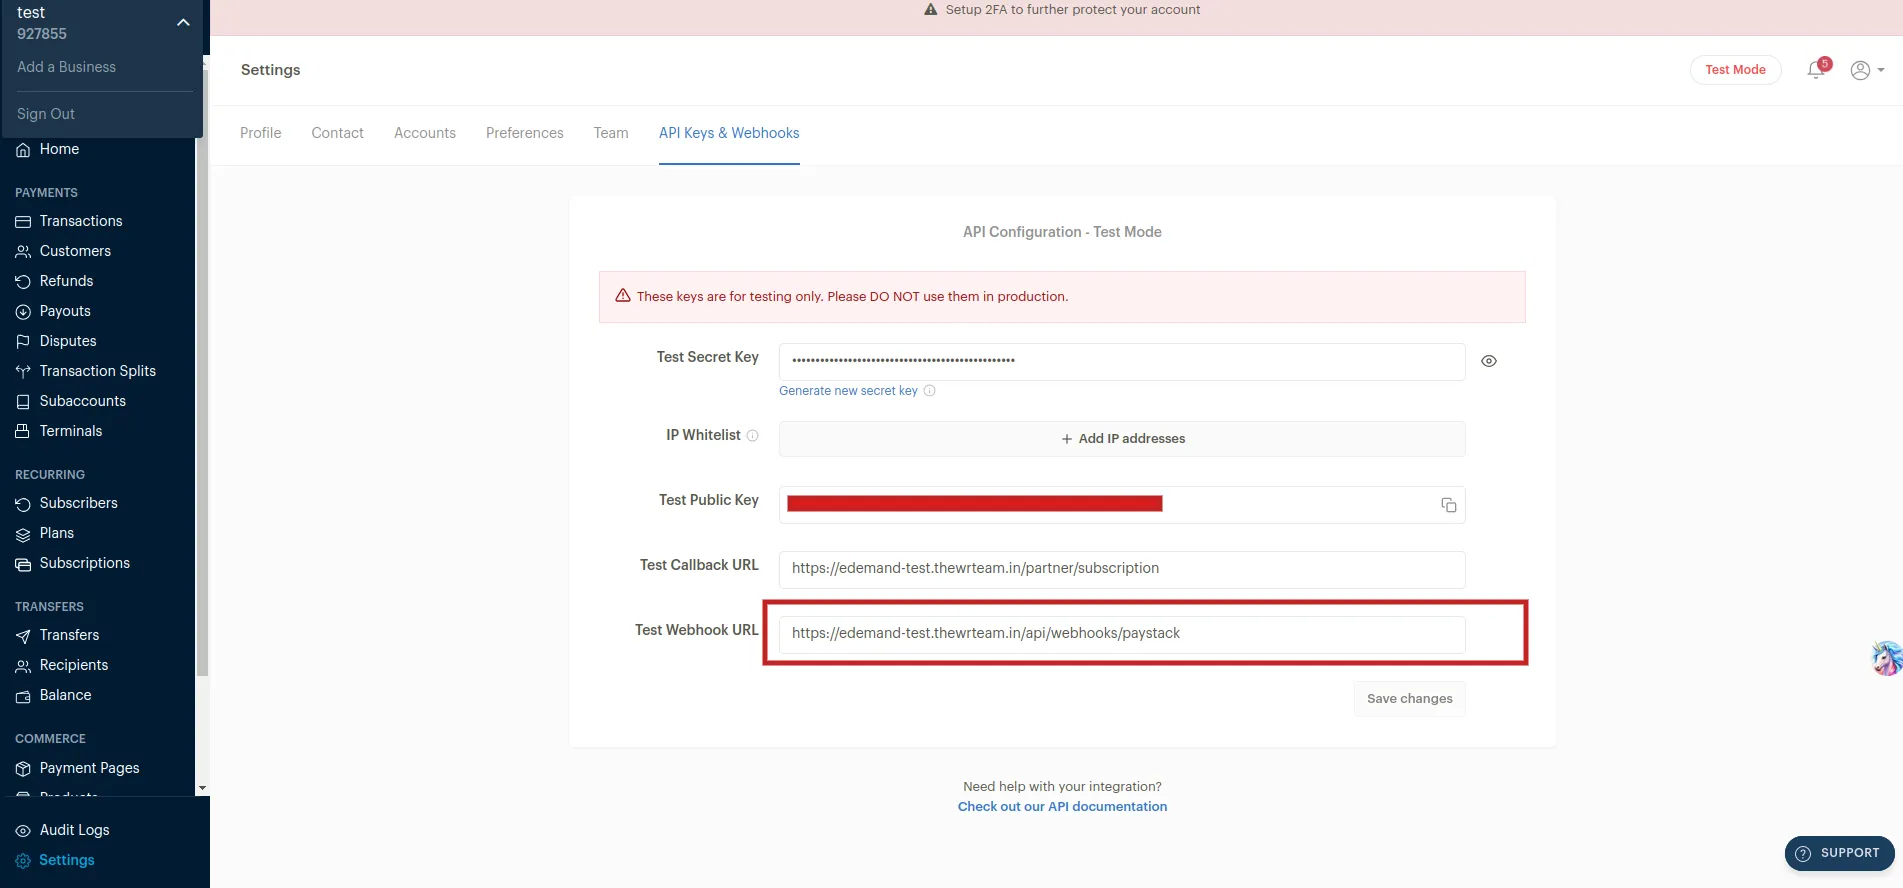Click the Settings gear icon
The width and height of the screenshot is (1903, 888).
coord(23,861)
